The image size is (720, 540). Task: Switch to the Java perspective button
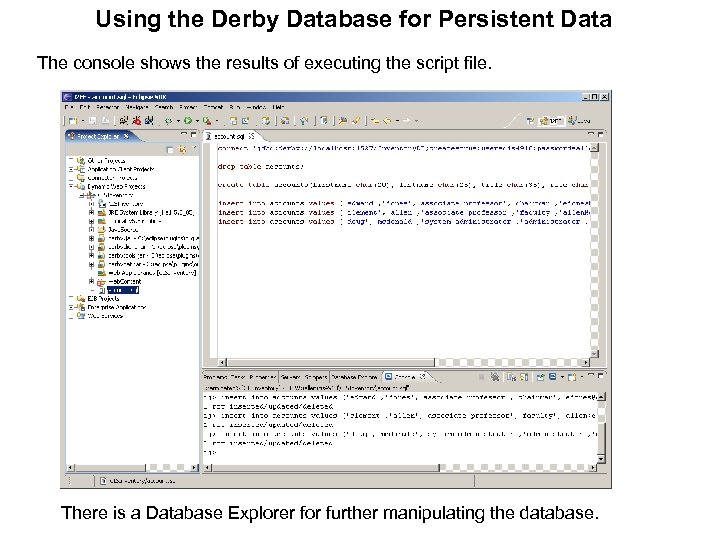pyautogui.click(x=579, y=121)
